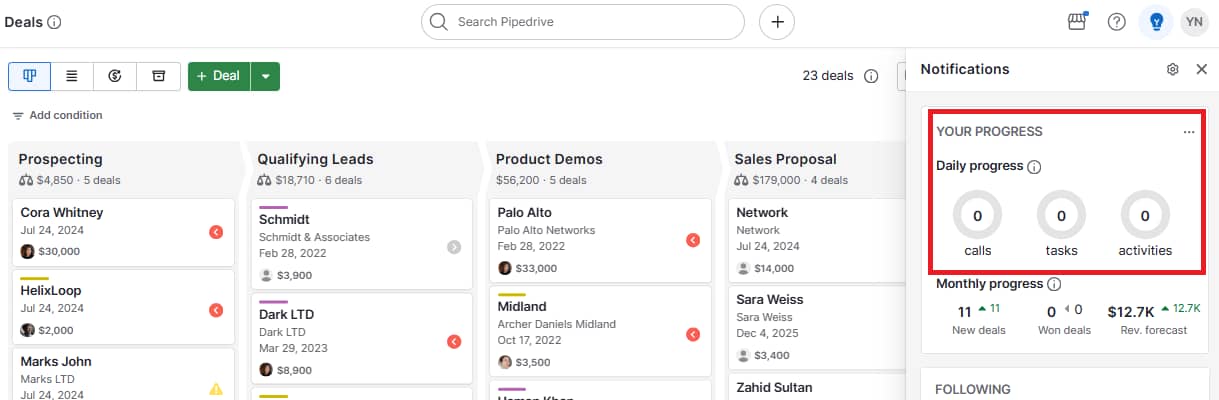Open the Marketplace icon
The width and height of the screenshot is (1219, 400).
tap(1077, 22)
